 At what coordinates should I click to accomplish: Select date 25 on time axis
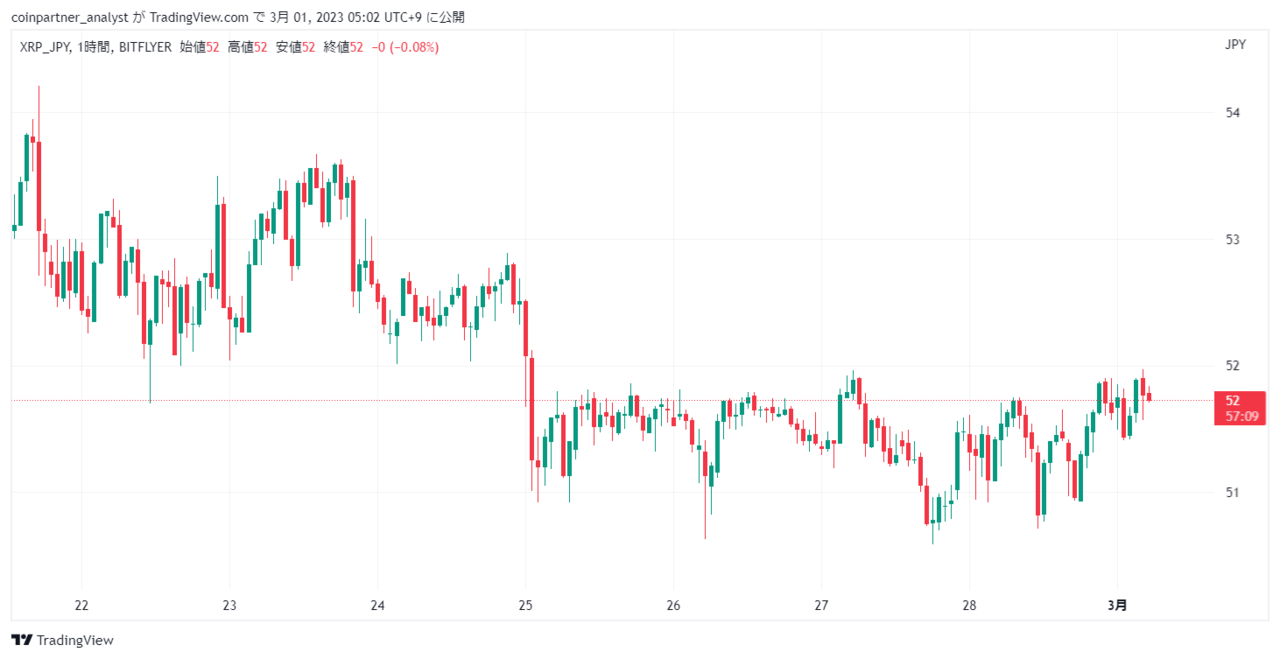point(525,605)
